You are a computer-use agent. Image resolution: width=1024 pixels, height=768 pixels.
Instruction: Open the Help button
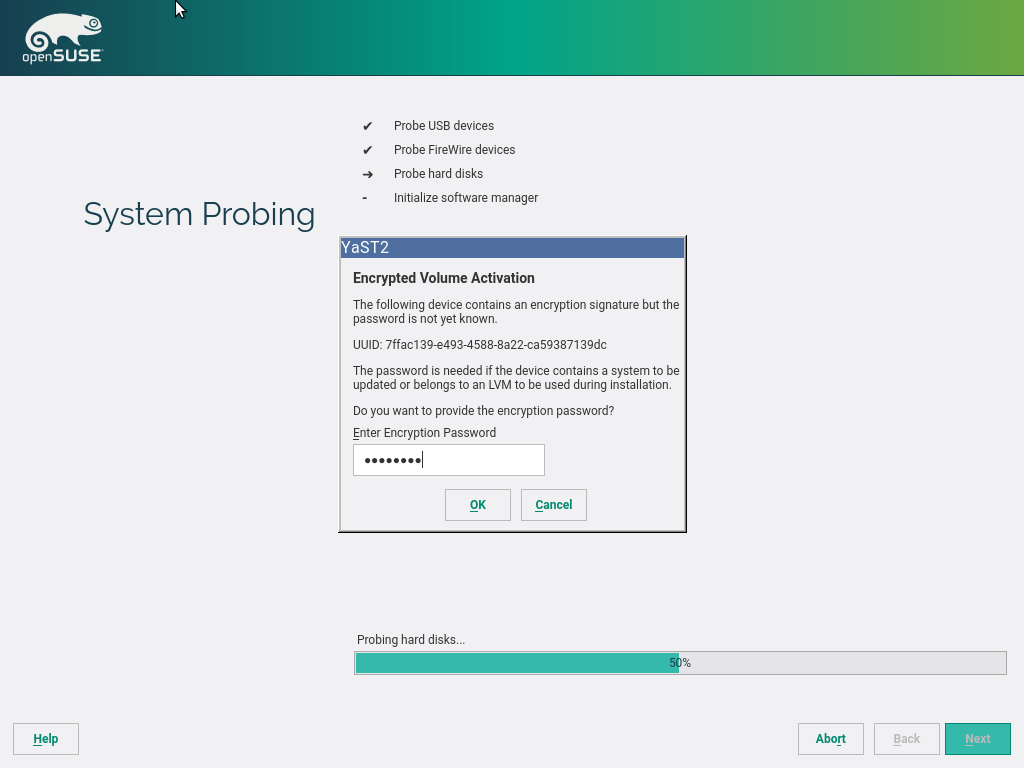(x=46, y=739)
